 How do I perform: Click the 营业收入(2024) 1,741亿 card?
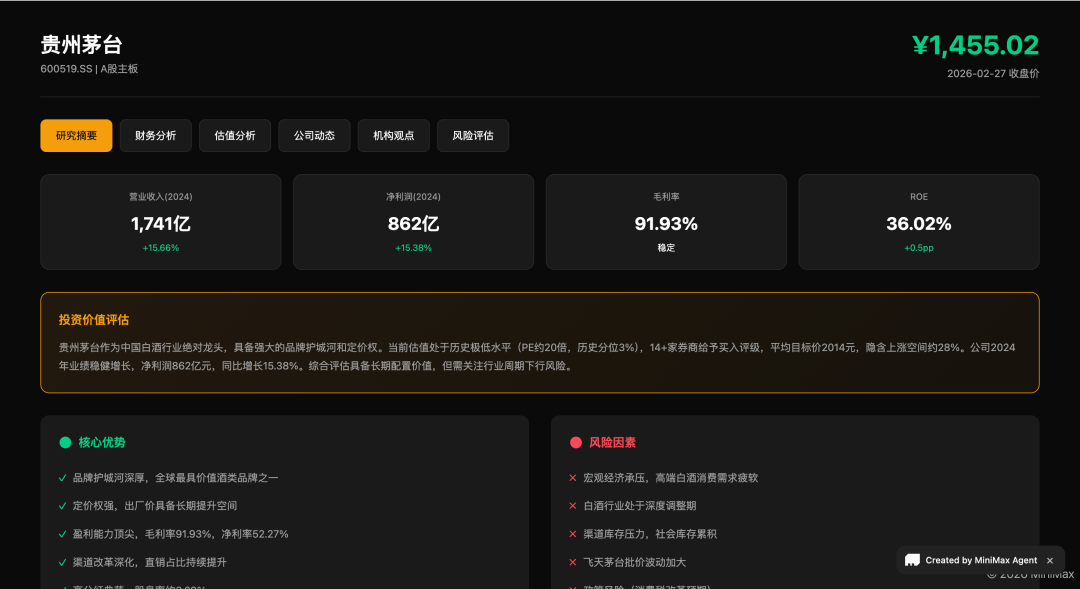160,222
